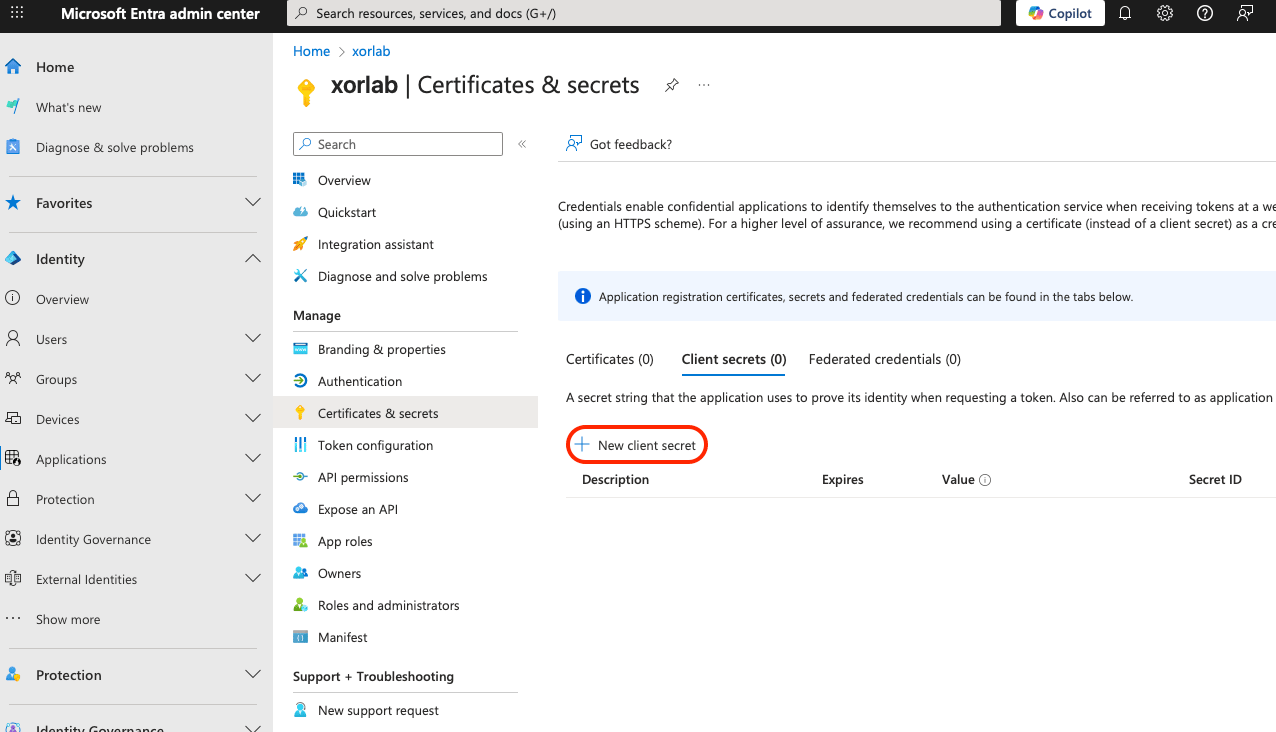Open Roles and administrators
The height and width of the screenshot is (732, 1276).
tap(388, 605)
